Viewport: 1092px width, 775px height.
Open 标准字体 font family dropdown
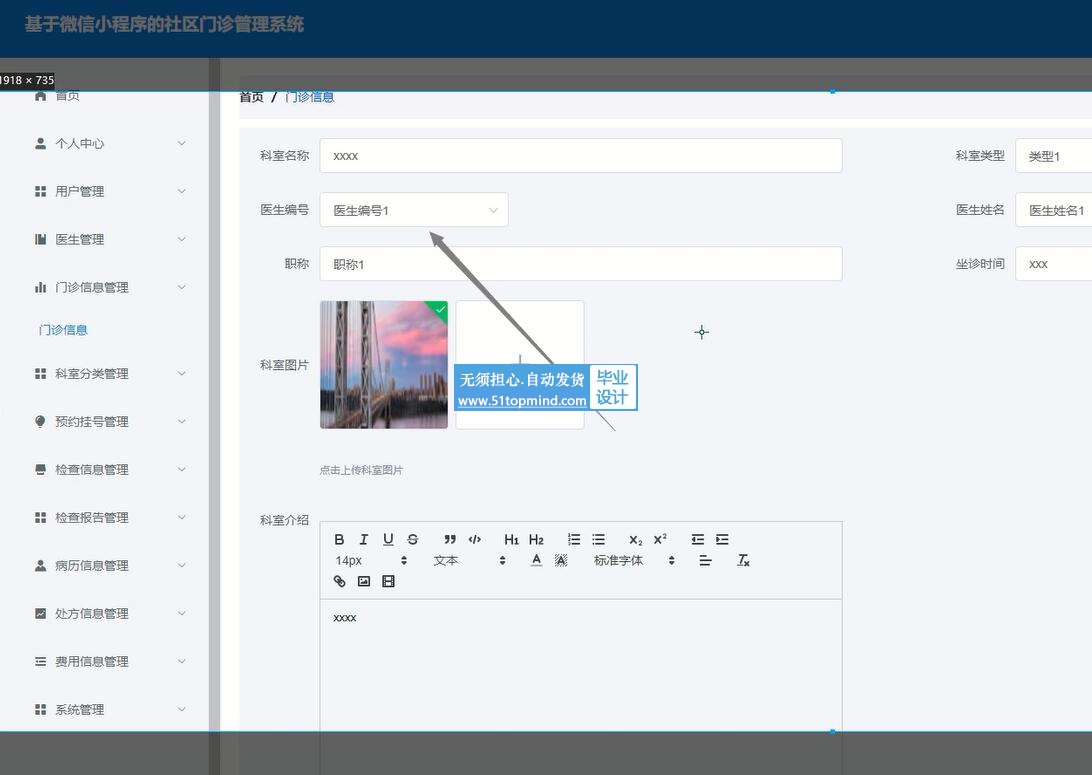click(633, 561)
